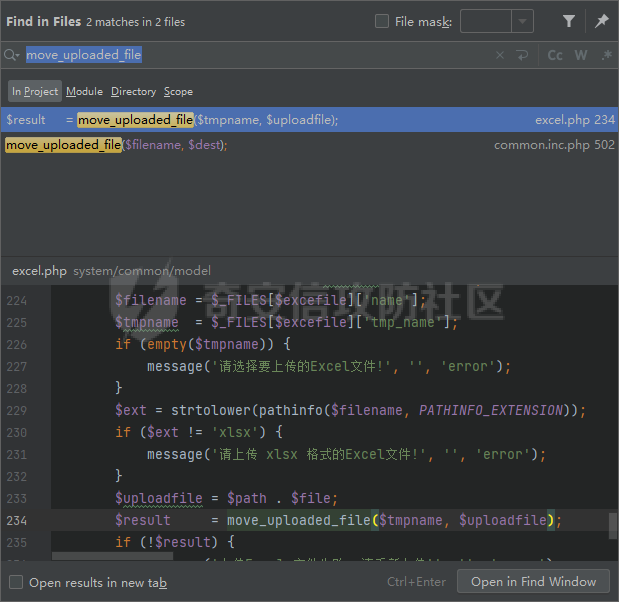Toggle Match Case (Cc) option
The image size is (619, 602).
point(555,55)
